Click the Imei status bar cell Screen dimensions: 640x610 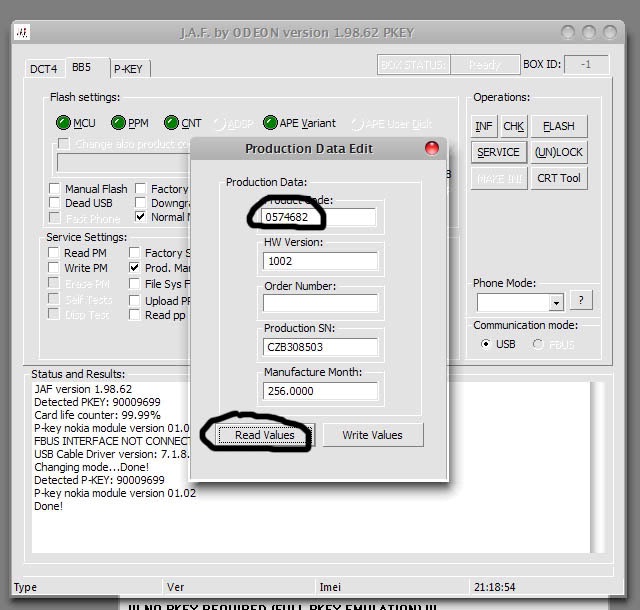pos(392,587)
